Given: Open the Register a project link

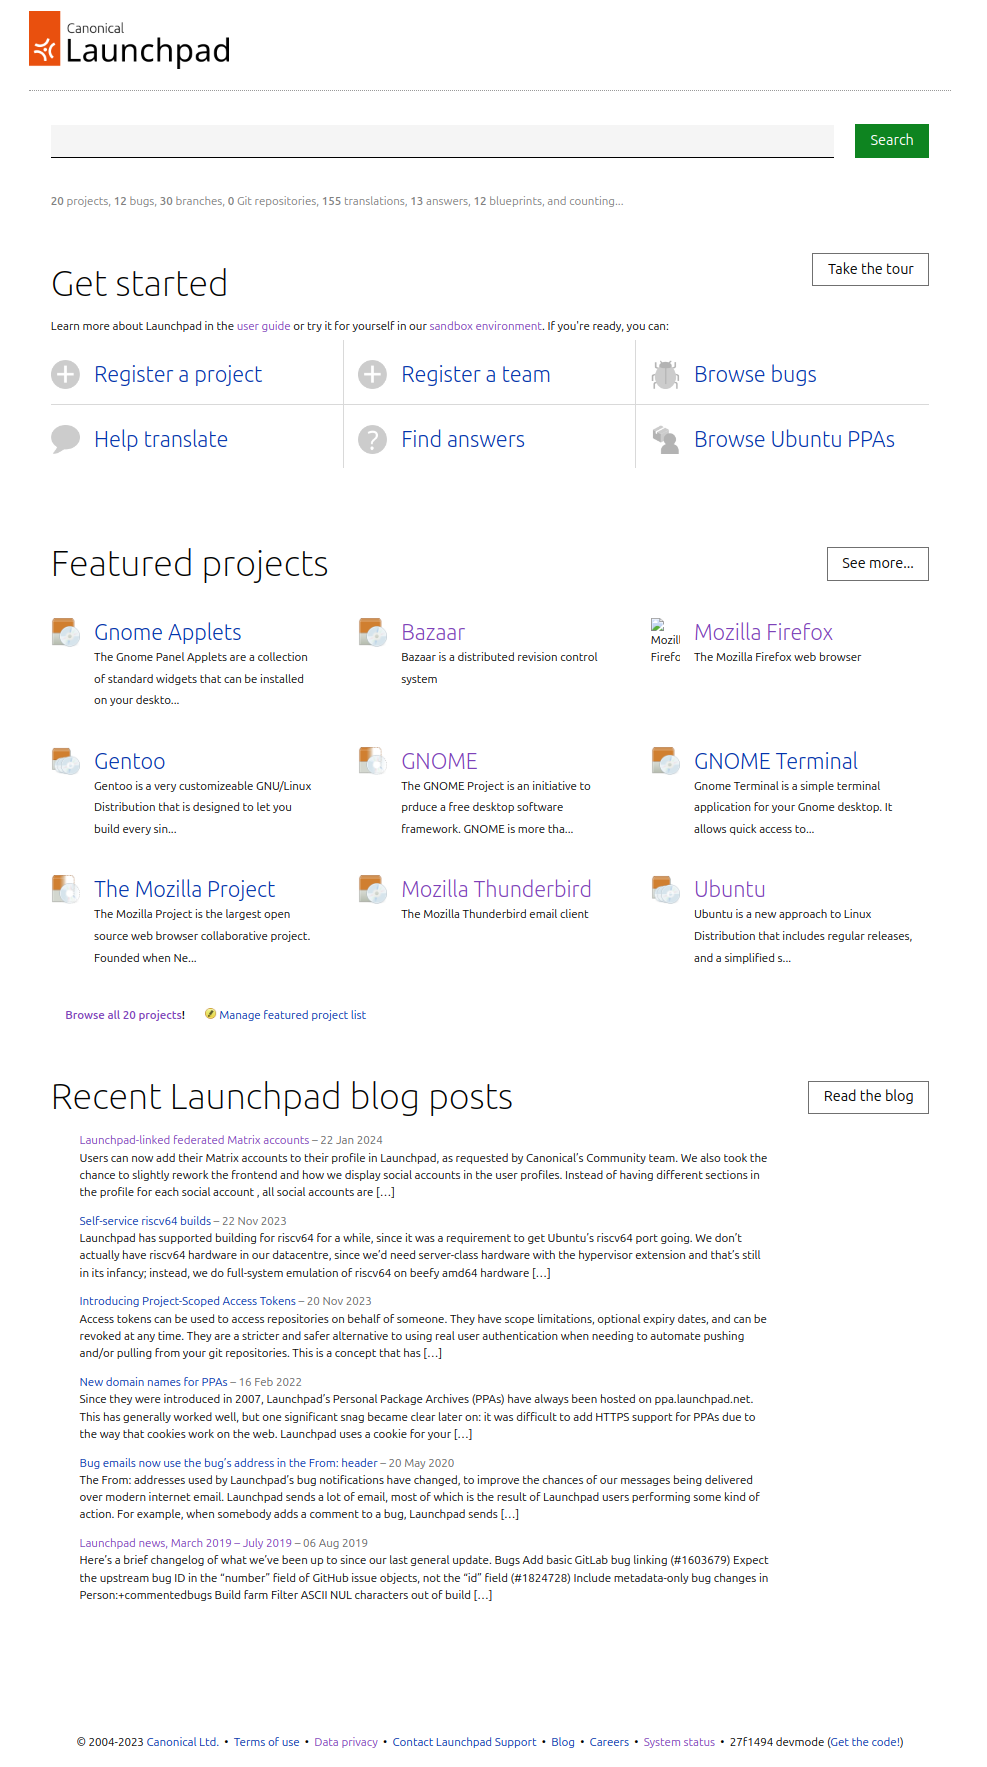Looking at the screenshot, I should click(178, 374).
